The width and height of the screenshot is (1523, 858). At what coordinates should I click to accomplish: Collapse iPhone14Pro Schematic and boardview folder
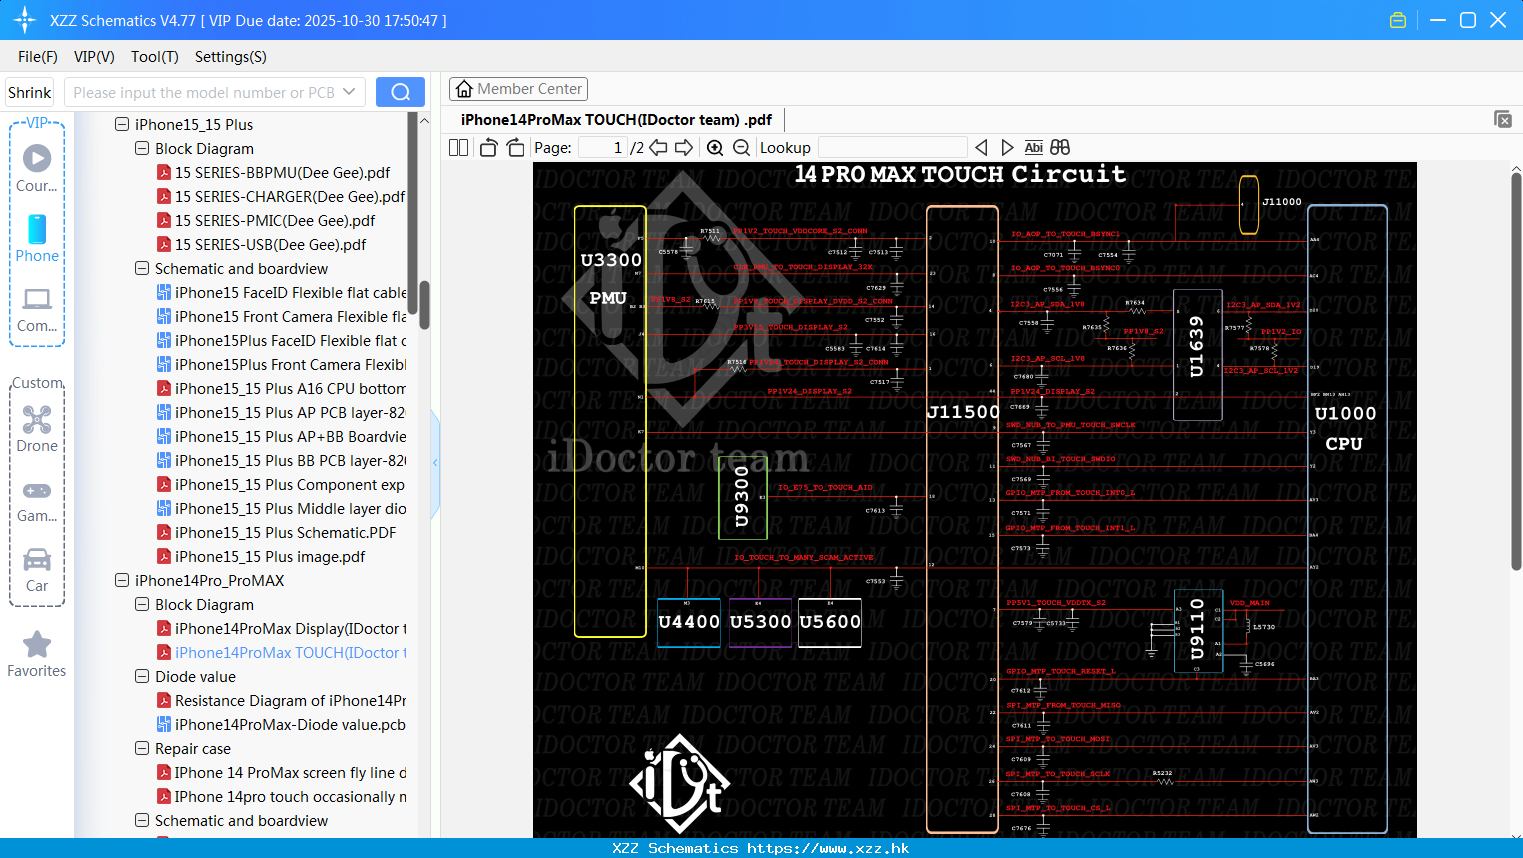click(142, 820)
